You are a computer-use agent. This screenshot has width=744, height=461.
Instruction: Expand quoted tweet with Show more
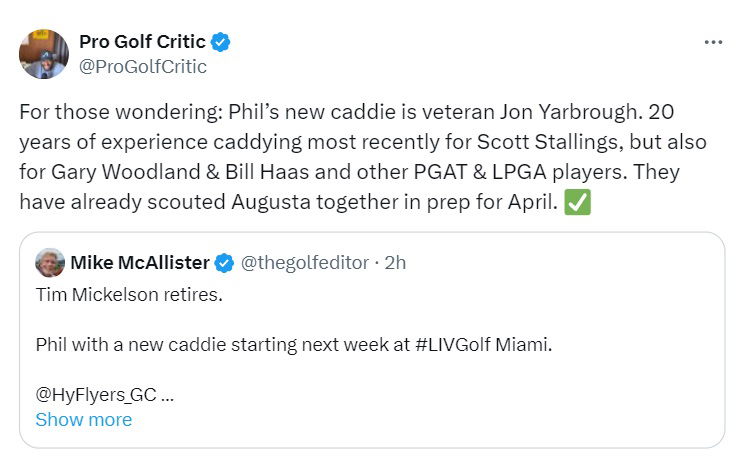coord(83,420)
